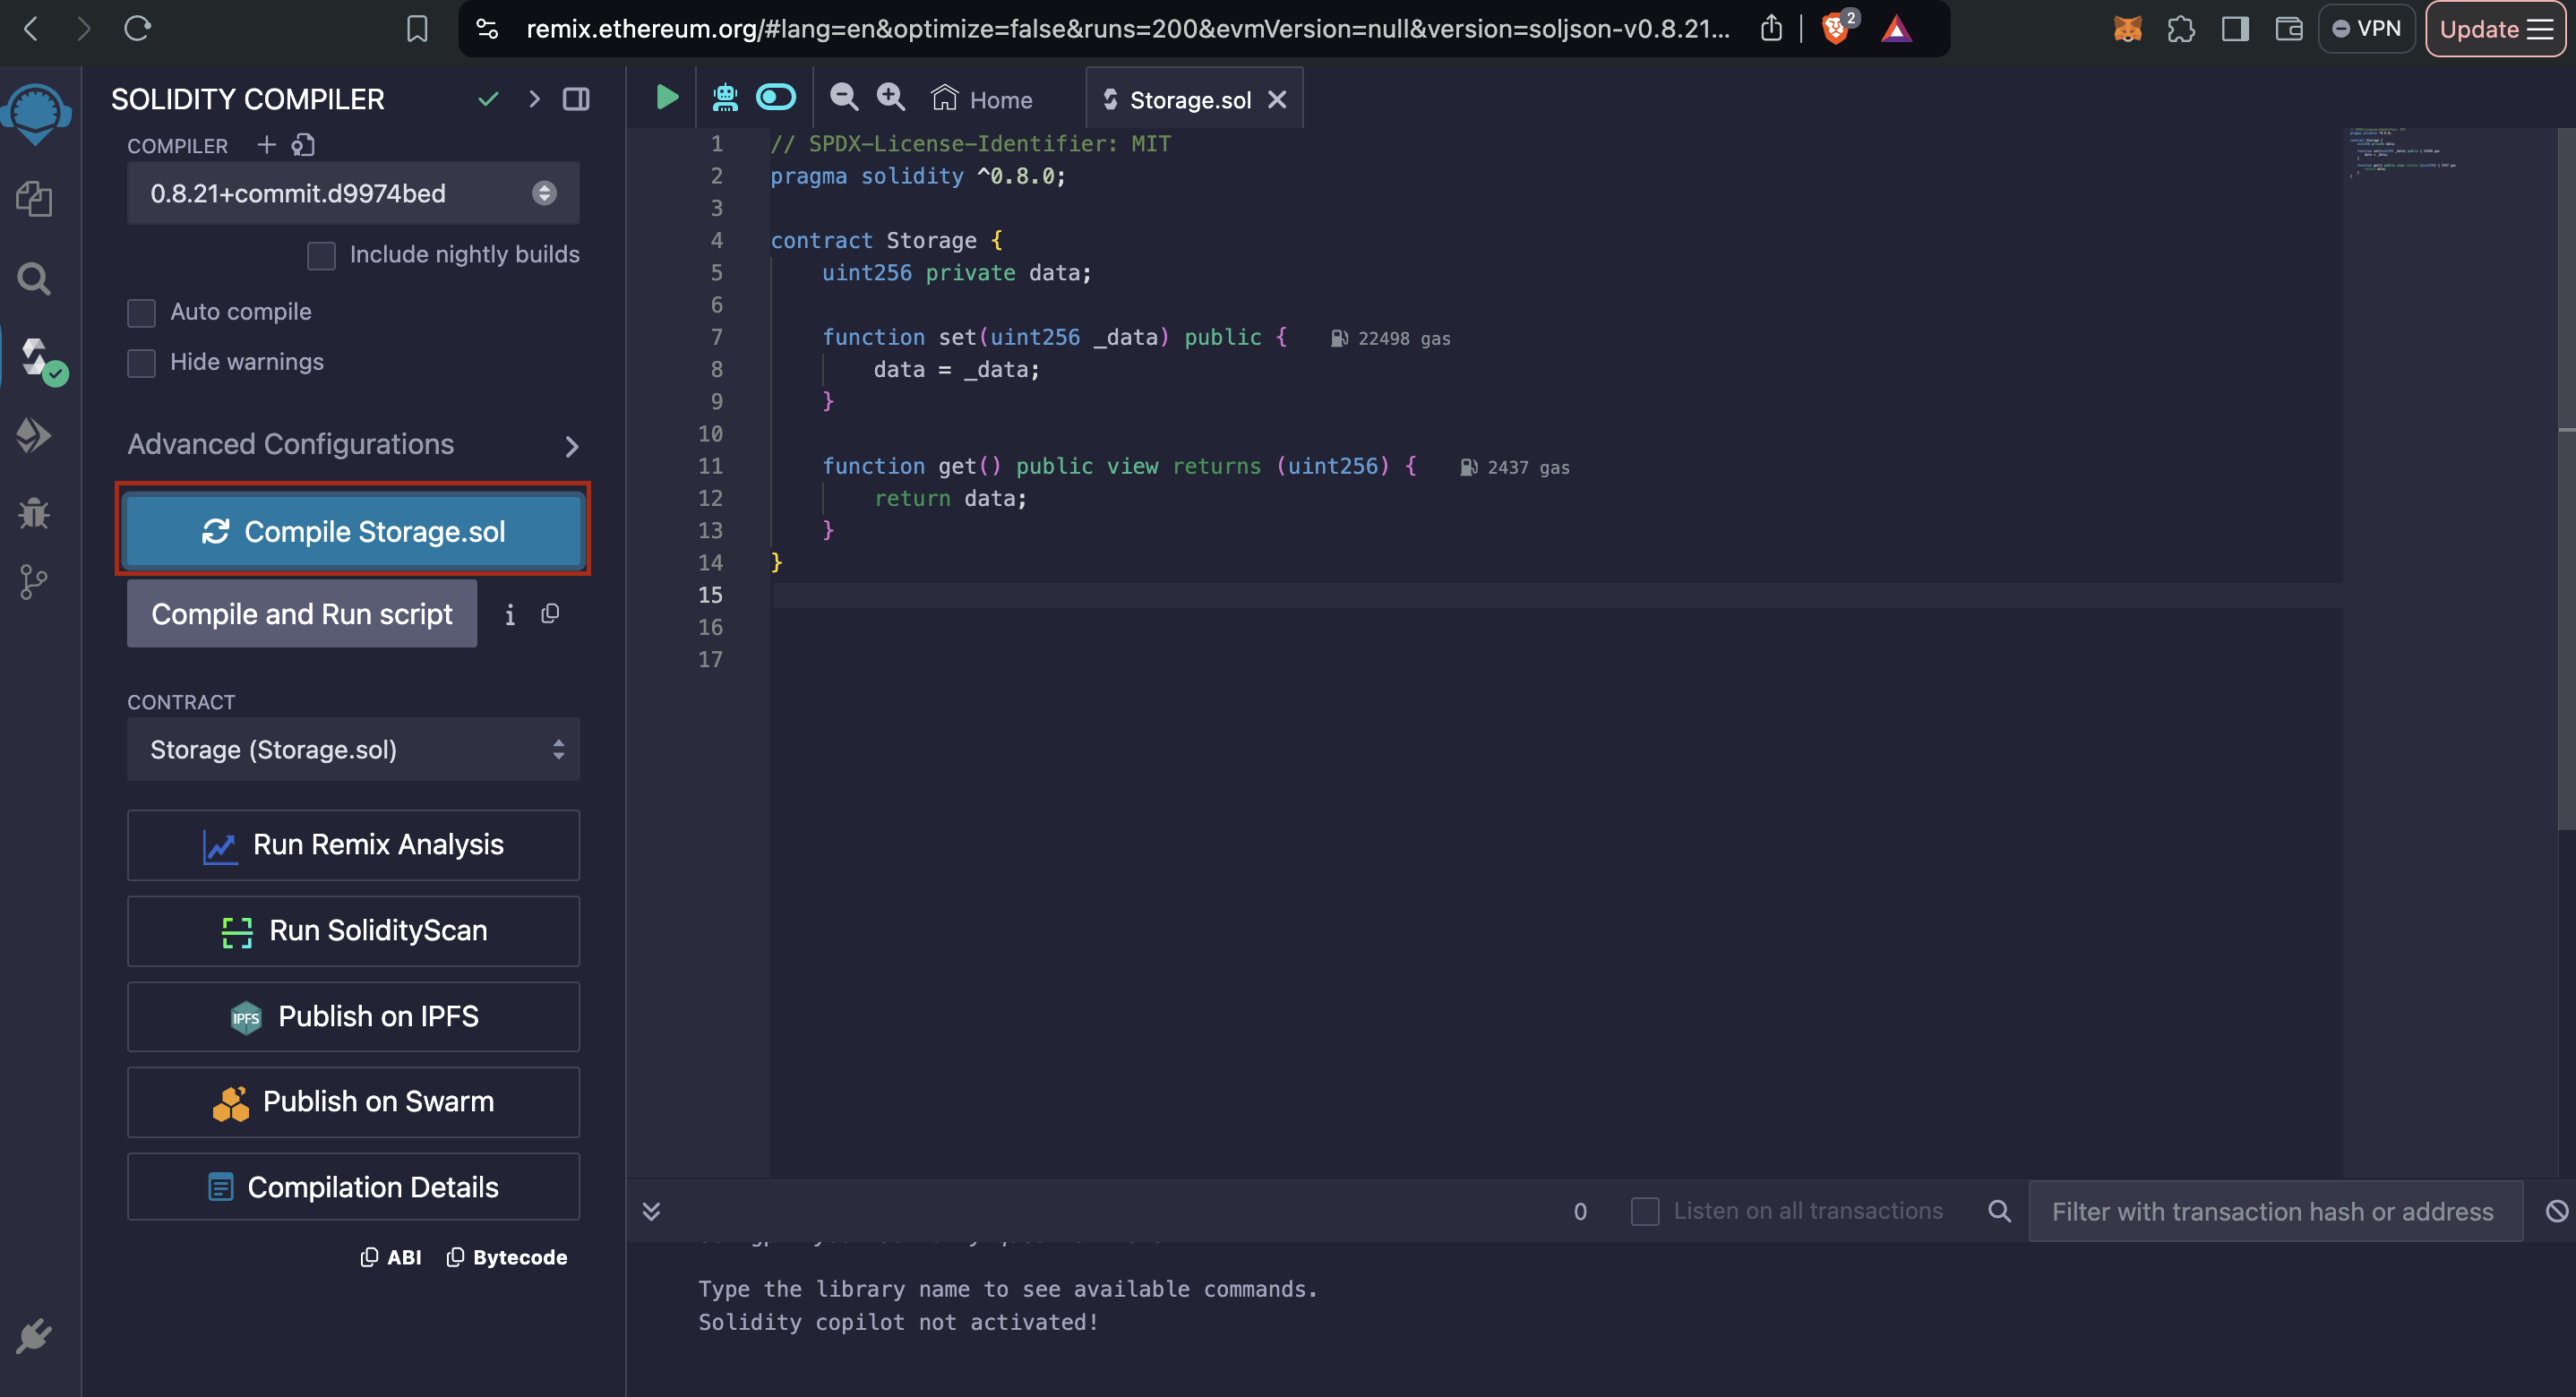2576x1397 pixels.
Task: Clear the terminal with the ban icon
Action: coord(2557,1211)
